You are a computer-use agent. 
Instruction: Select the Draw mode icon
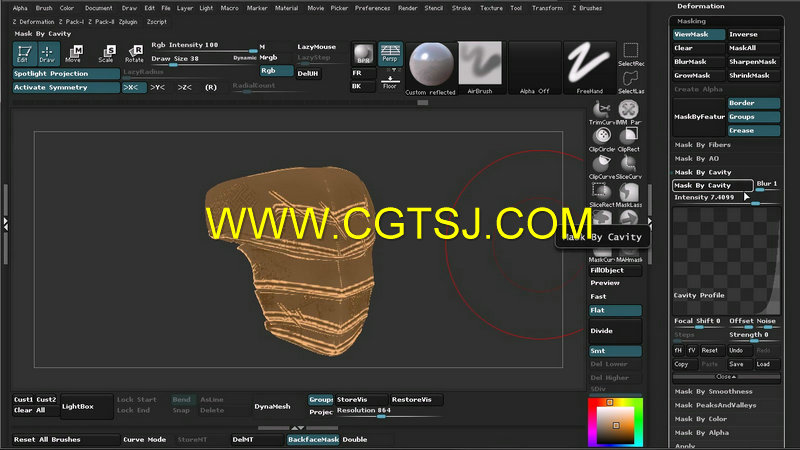click(47, 54)
